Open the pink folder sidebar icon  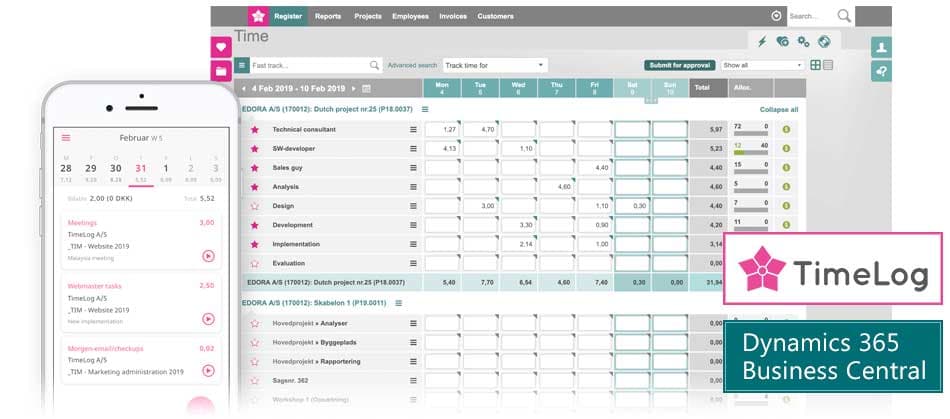pyautogui.click(x=221, y=71)
